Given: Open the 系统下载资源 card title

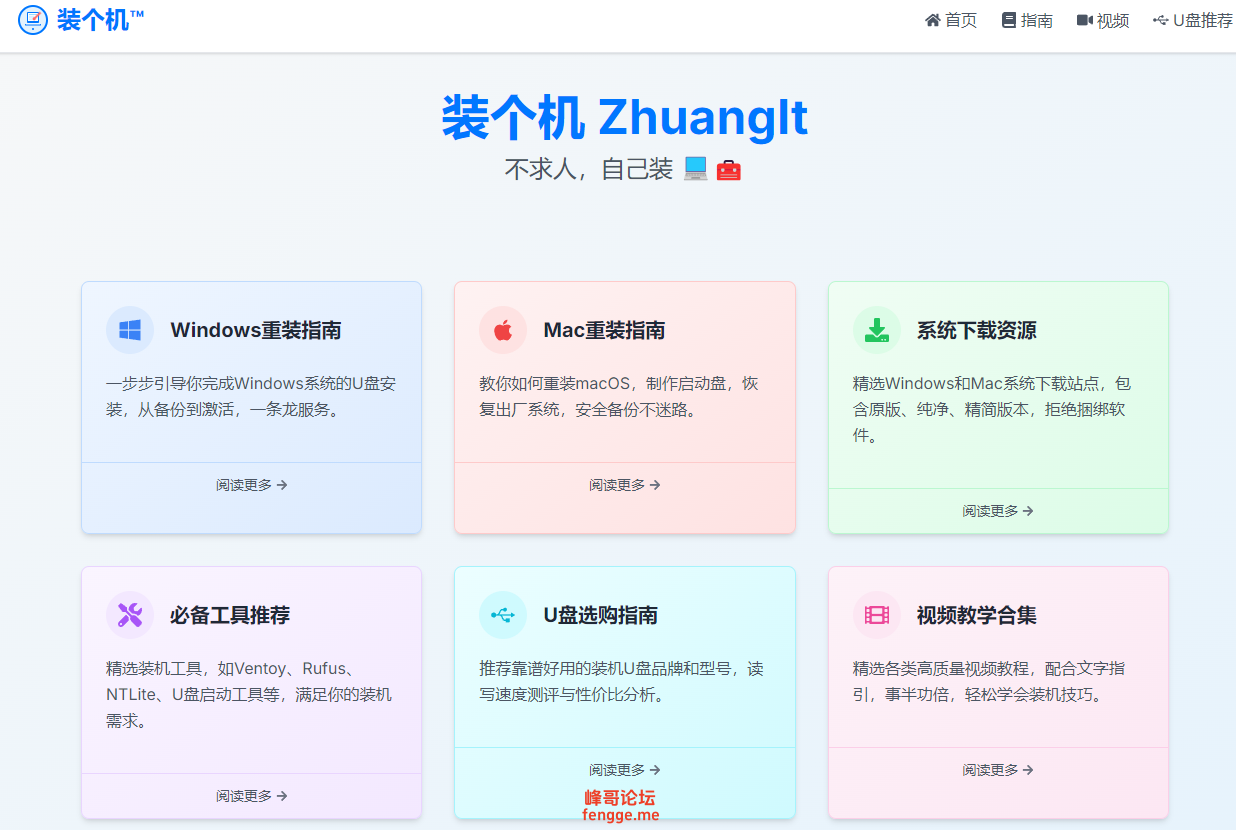Looking at the screenshot, I should pos(977,330).
